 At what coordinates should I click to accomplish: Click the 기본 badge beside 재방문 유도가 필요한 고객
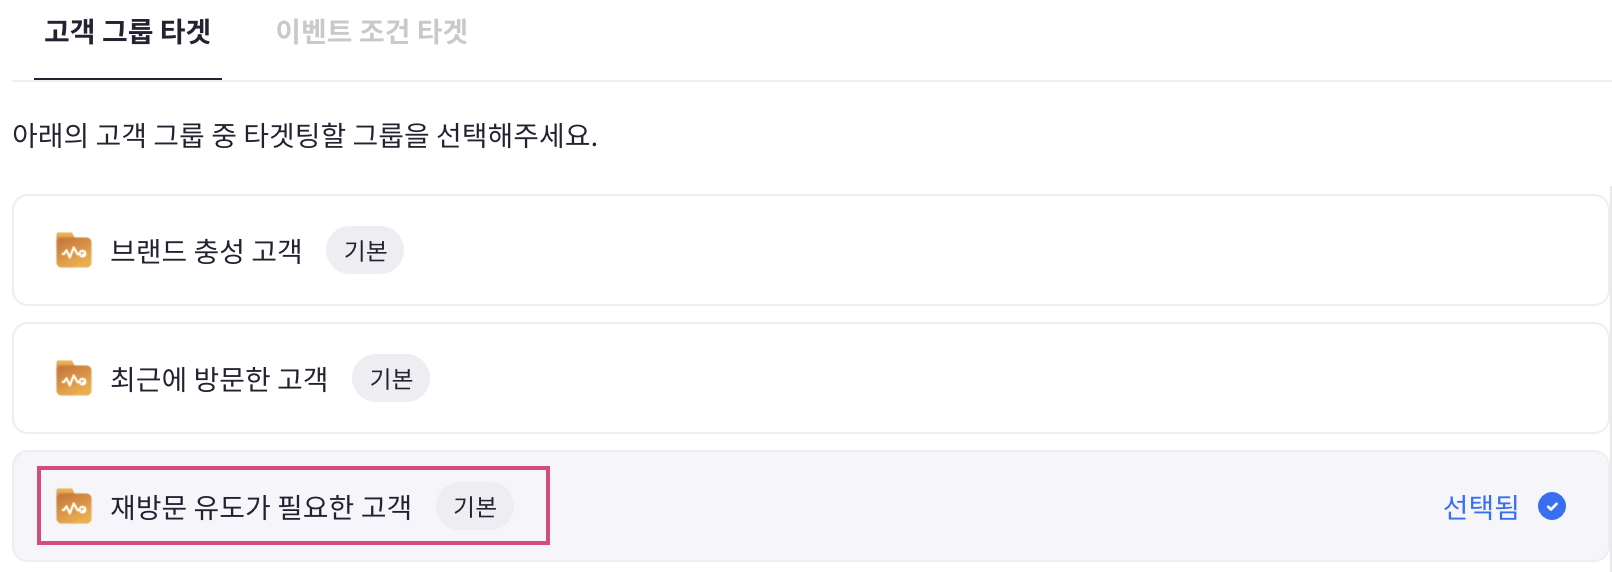pyautogui.click(x=475, y=507)
